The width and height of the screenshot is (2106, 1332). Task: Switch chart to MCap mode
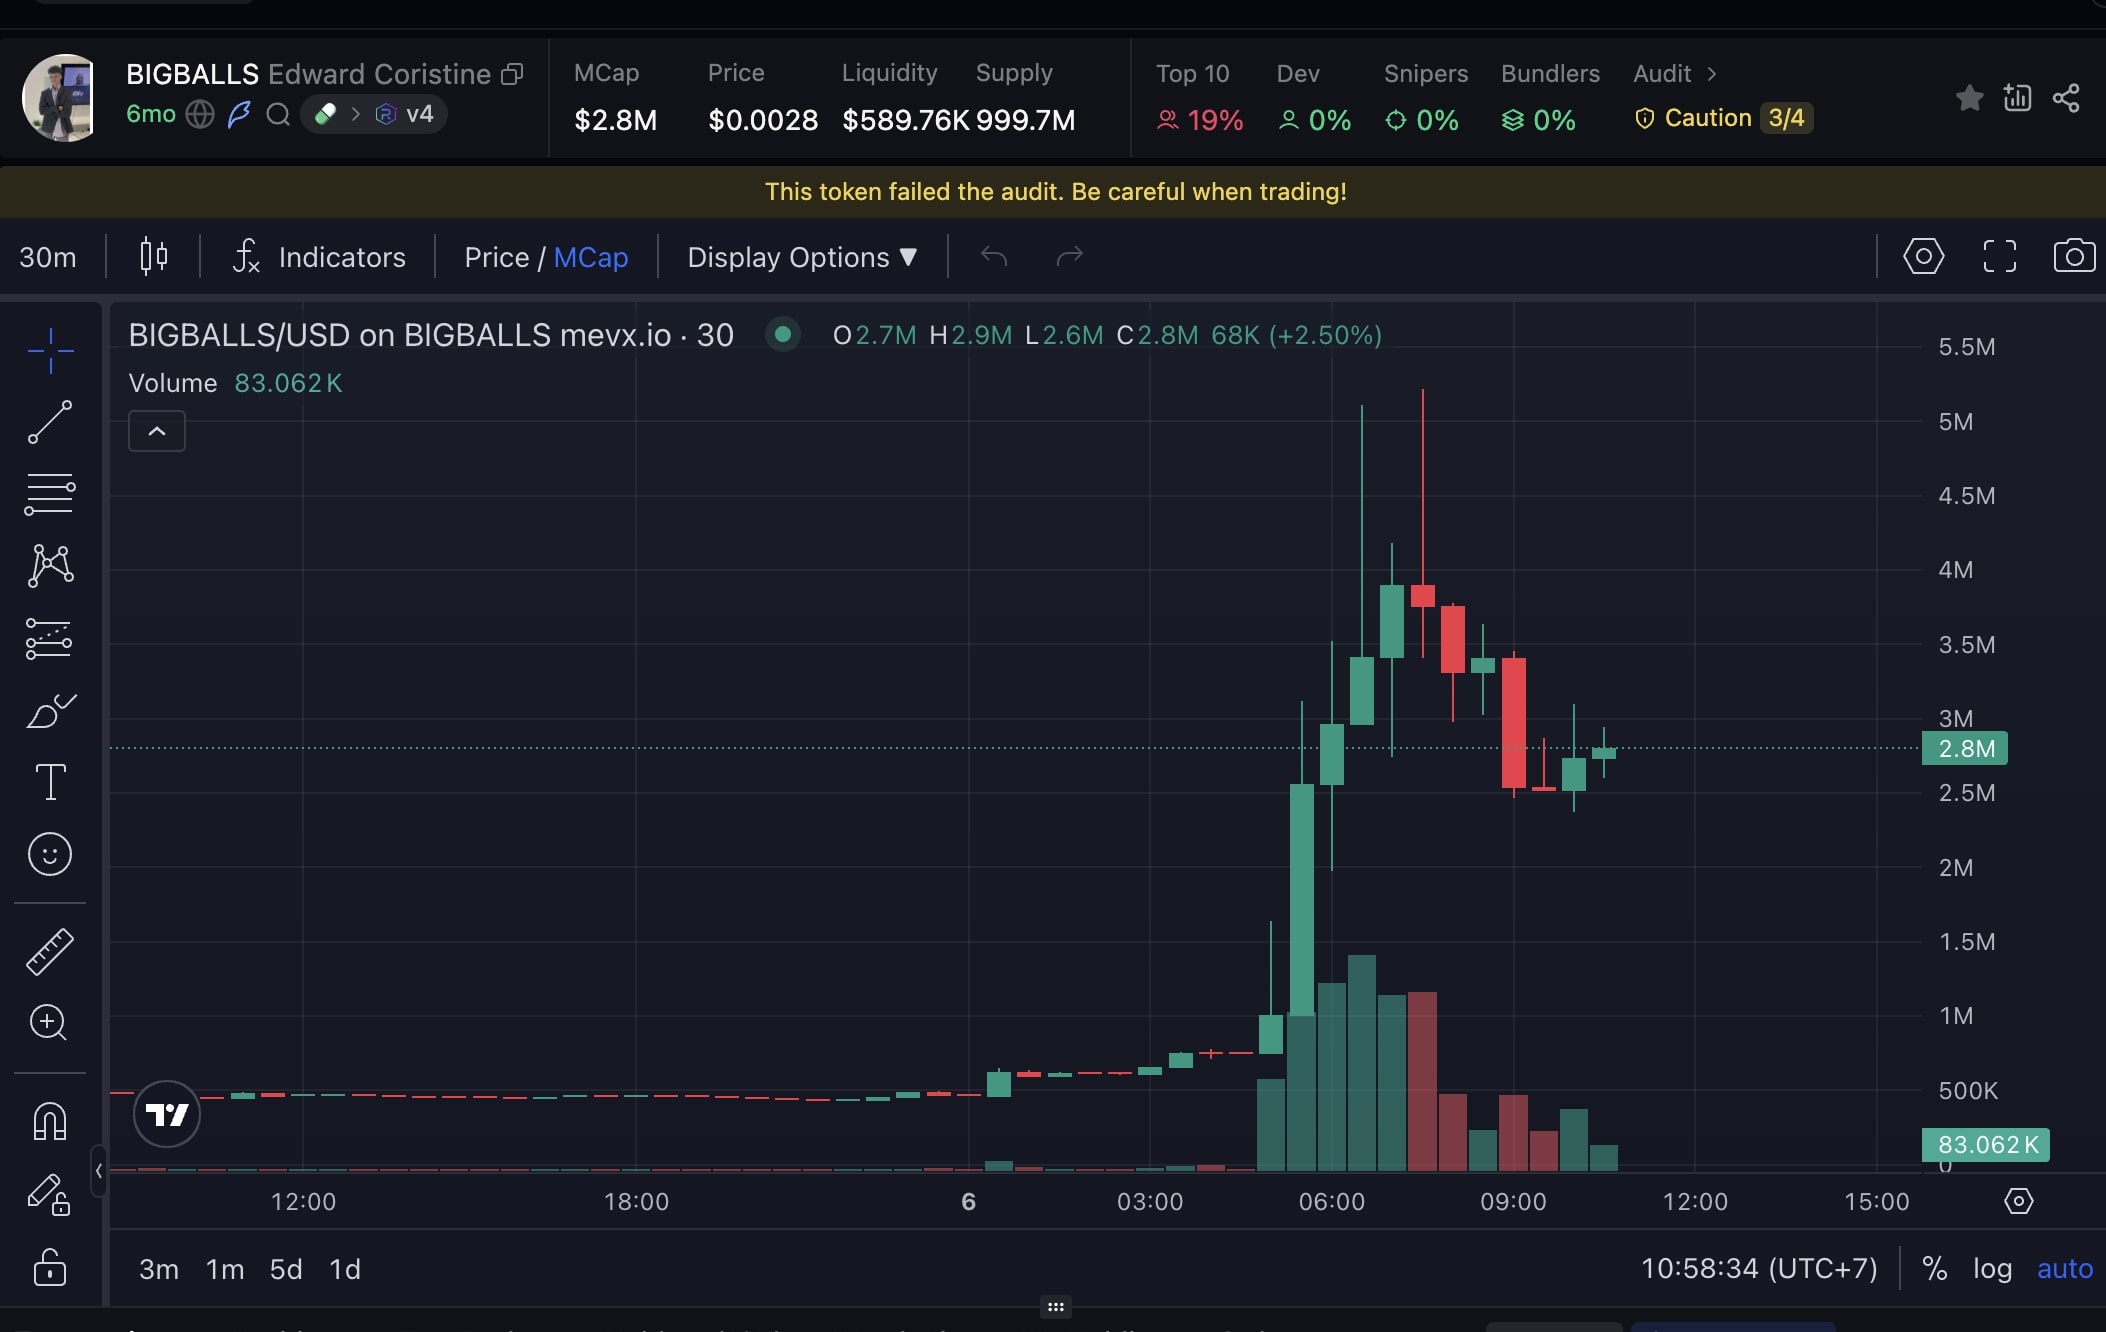591,257
